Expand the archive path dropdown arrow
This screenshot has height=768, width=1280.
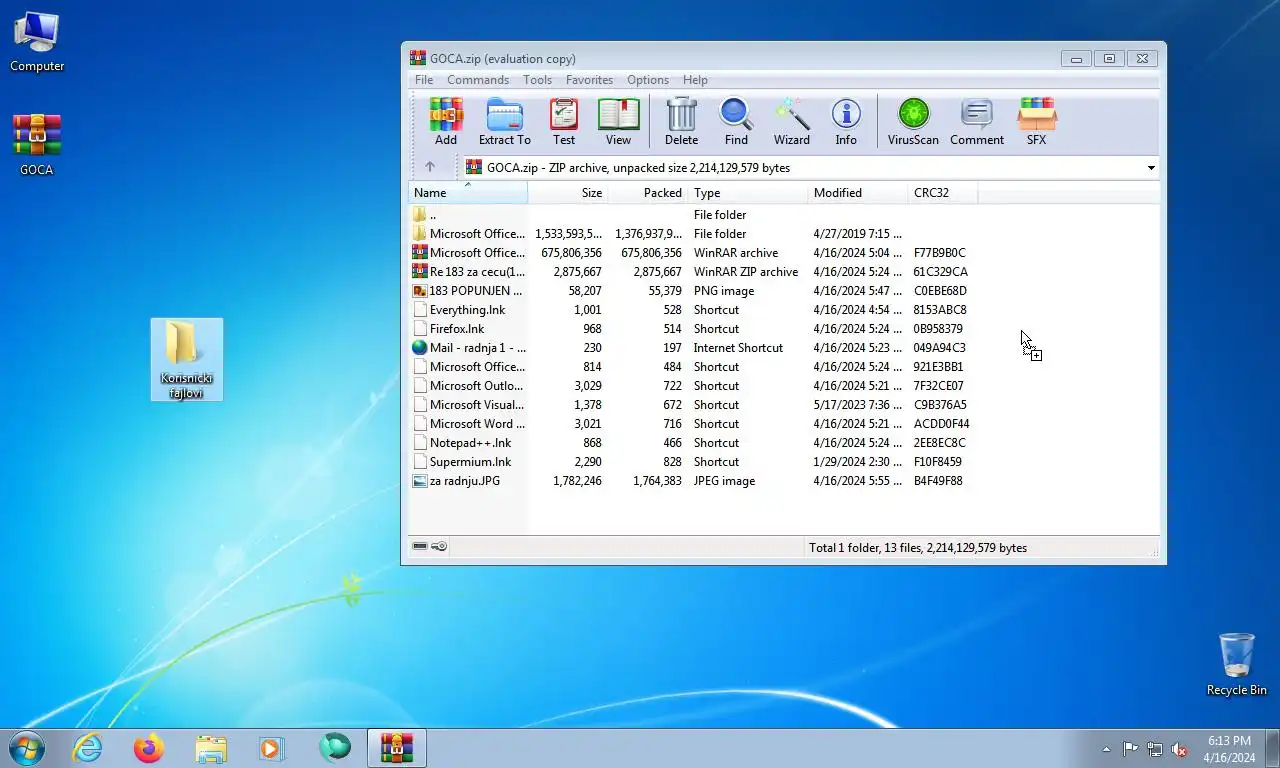click(x=1151, y=168)
